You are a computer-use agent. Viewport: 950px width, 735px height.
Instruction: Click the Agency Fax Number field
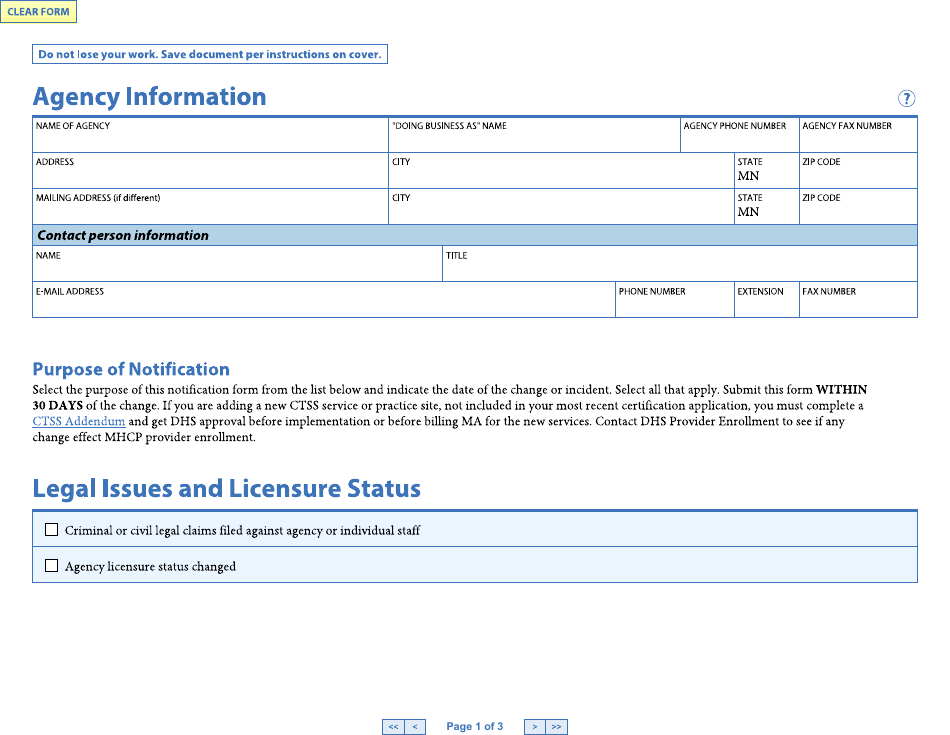tap(858, 141)
